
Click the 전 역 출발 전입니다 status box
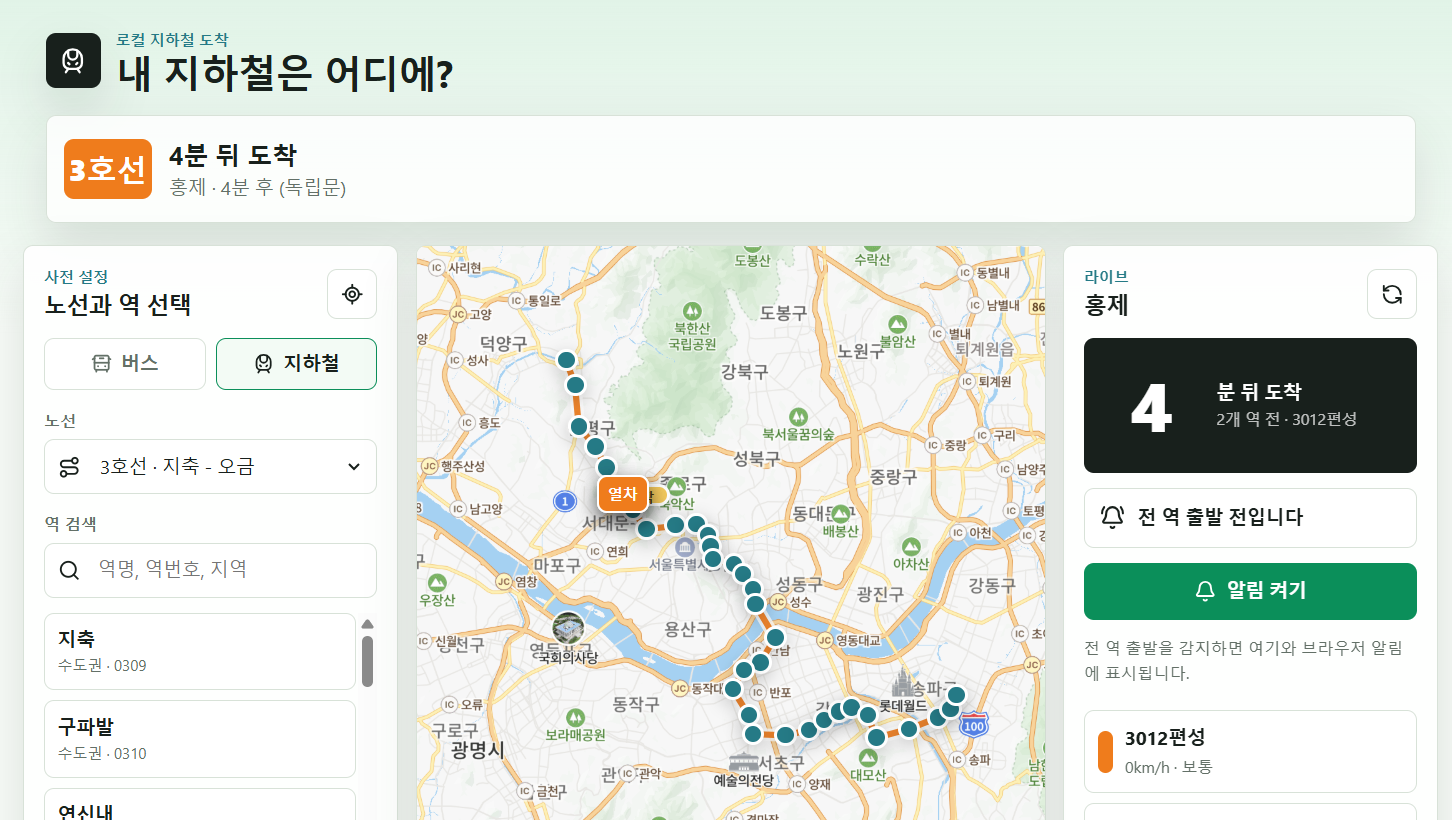tap(1250, 518)
